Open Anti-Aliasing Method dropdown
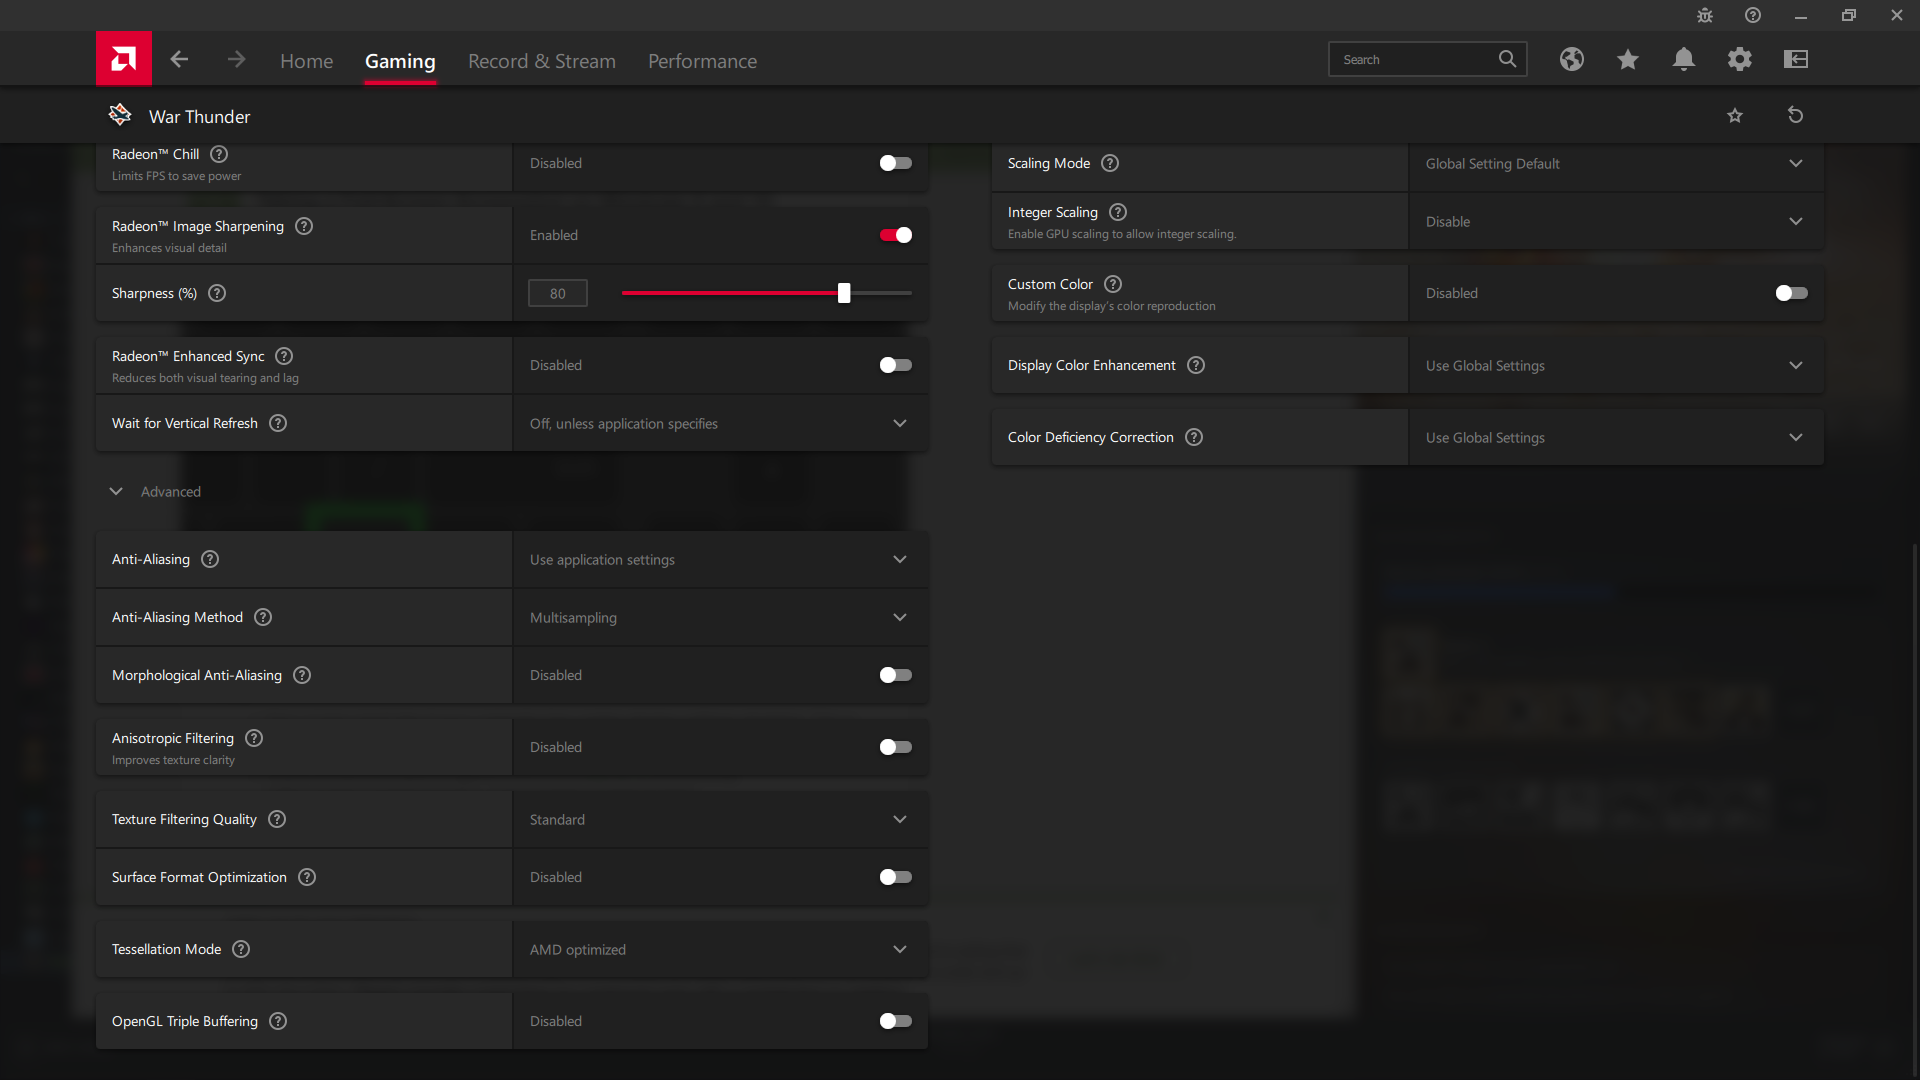The width and height of the screenshot is (1920, 1080). coord(720,617)
